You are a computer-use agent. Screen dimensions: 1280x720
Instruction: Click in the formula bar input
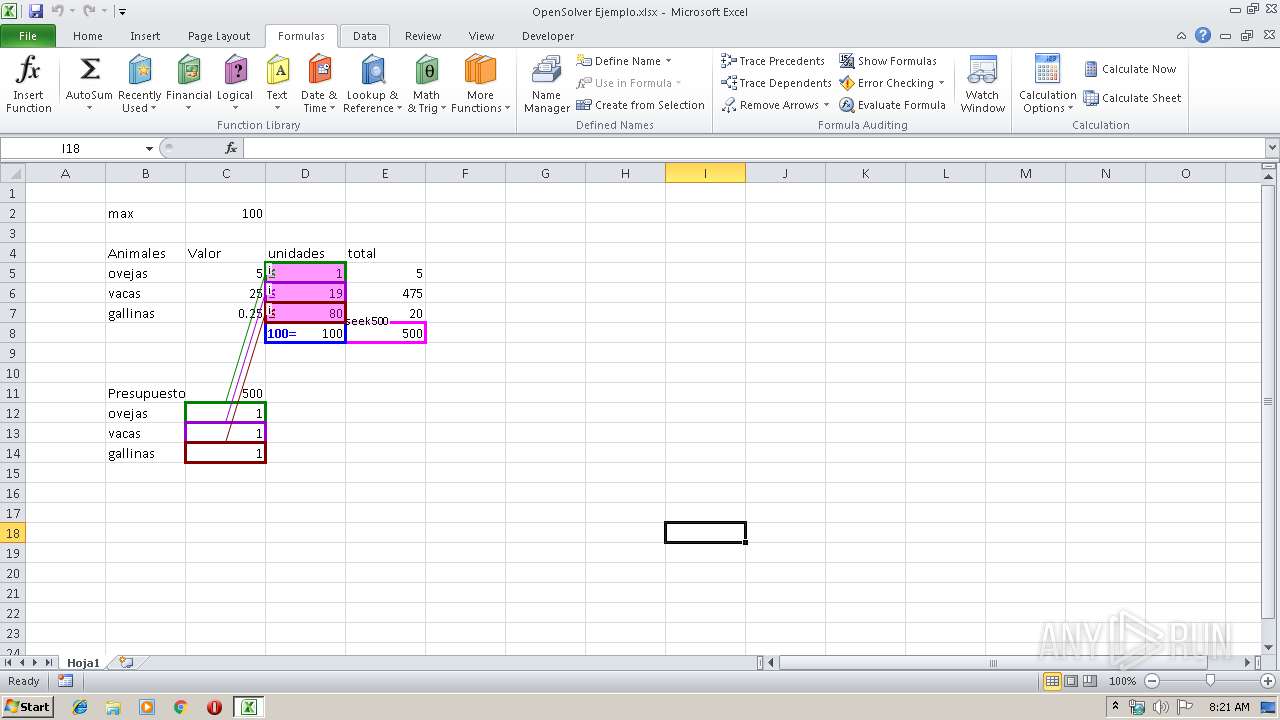[x=752, y=148]
